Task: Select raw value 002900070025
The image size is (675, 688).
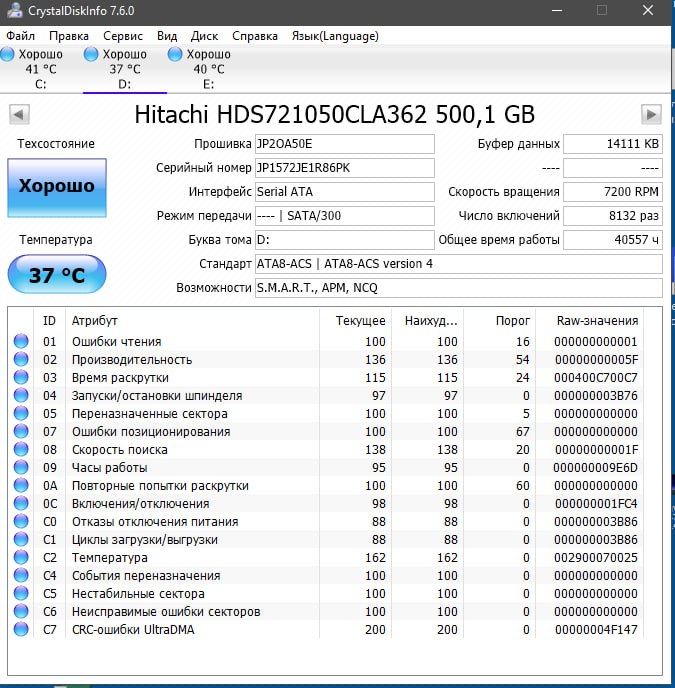Action: click(596, 557)
